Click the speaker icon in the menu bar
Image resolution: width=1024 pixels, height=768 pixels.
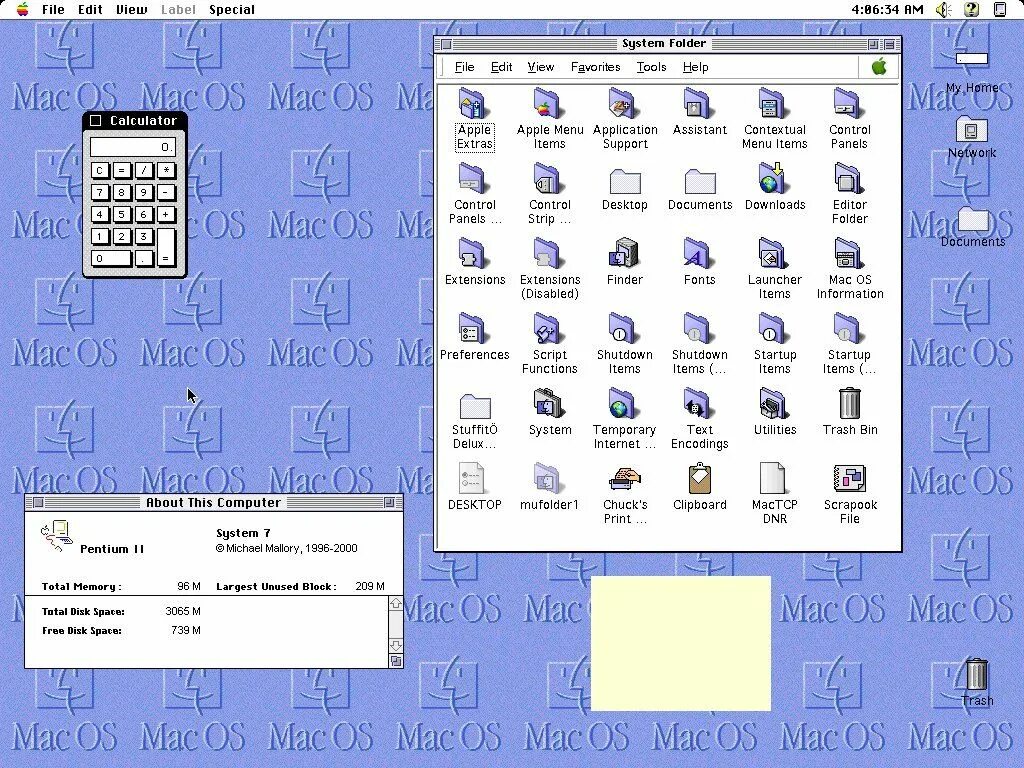click(x=941, y=9)
